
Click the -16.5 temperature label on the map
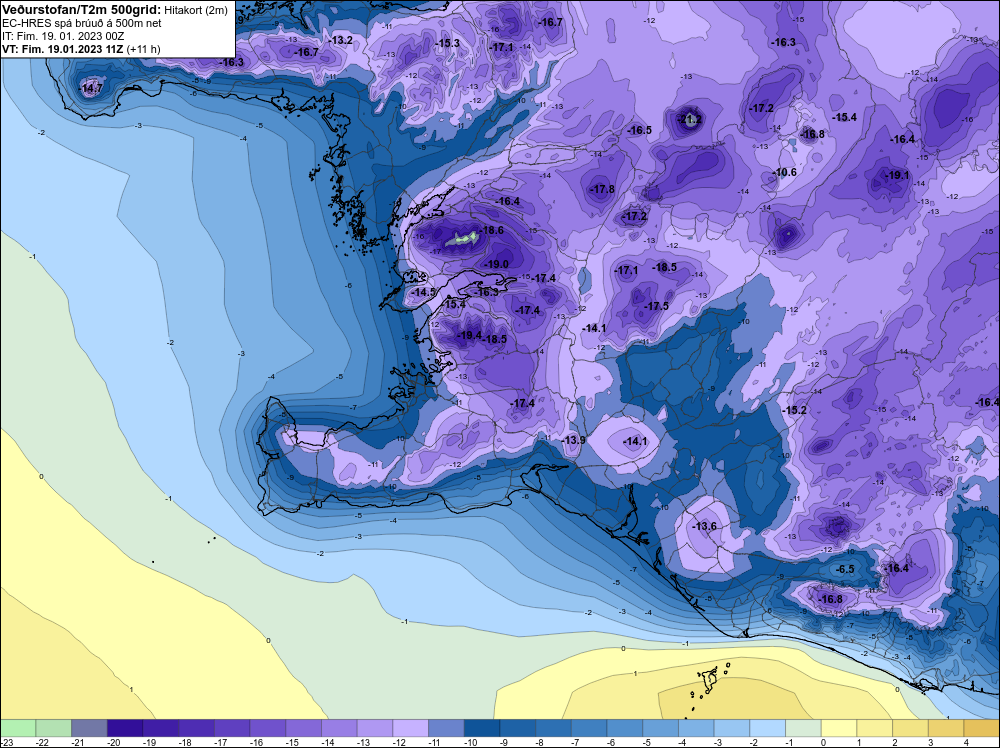click(639, 131)
